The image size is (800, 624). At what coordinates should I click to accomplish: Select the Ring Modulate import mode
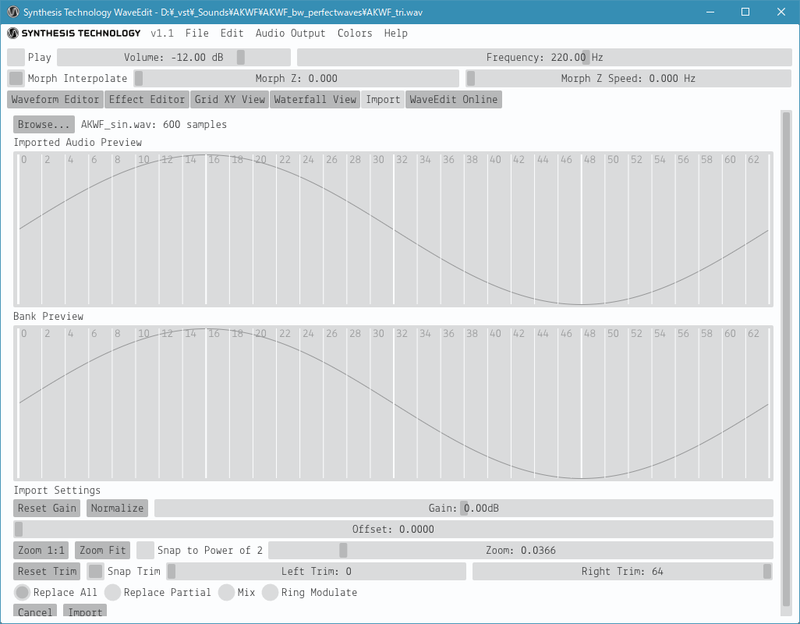[269, 592]
